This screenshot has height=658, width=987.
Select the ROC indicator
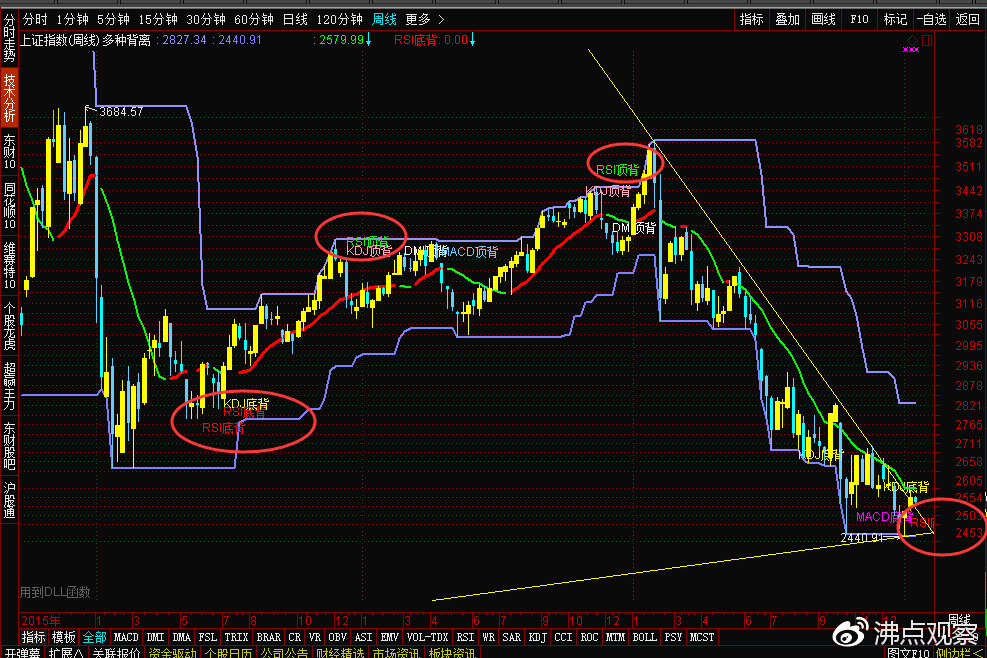click(589, 637)
